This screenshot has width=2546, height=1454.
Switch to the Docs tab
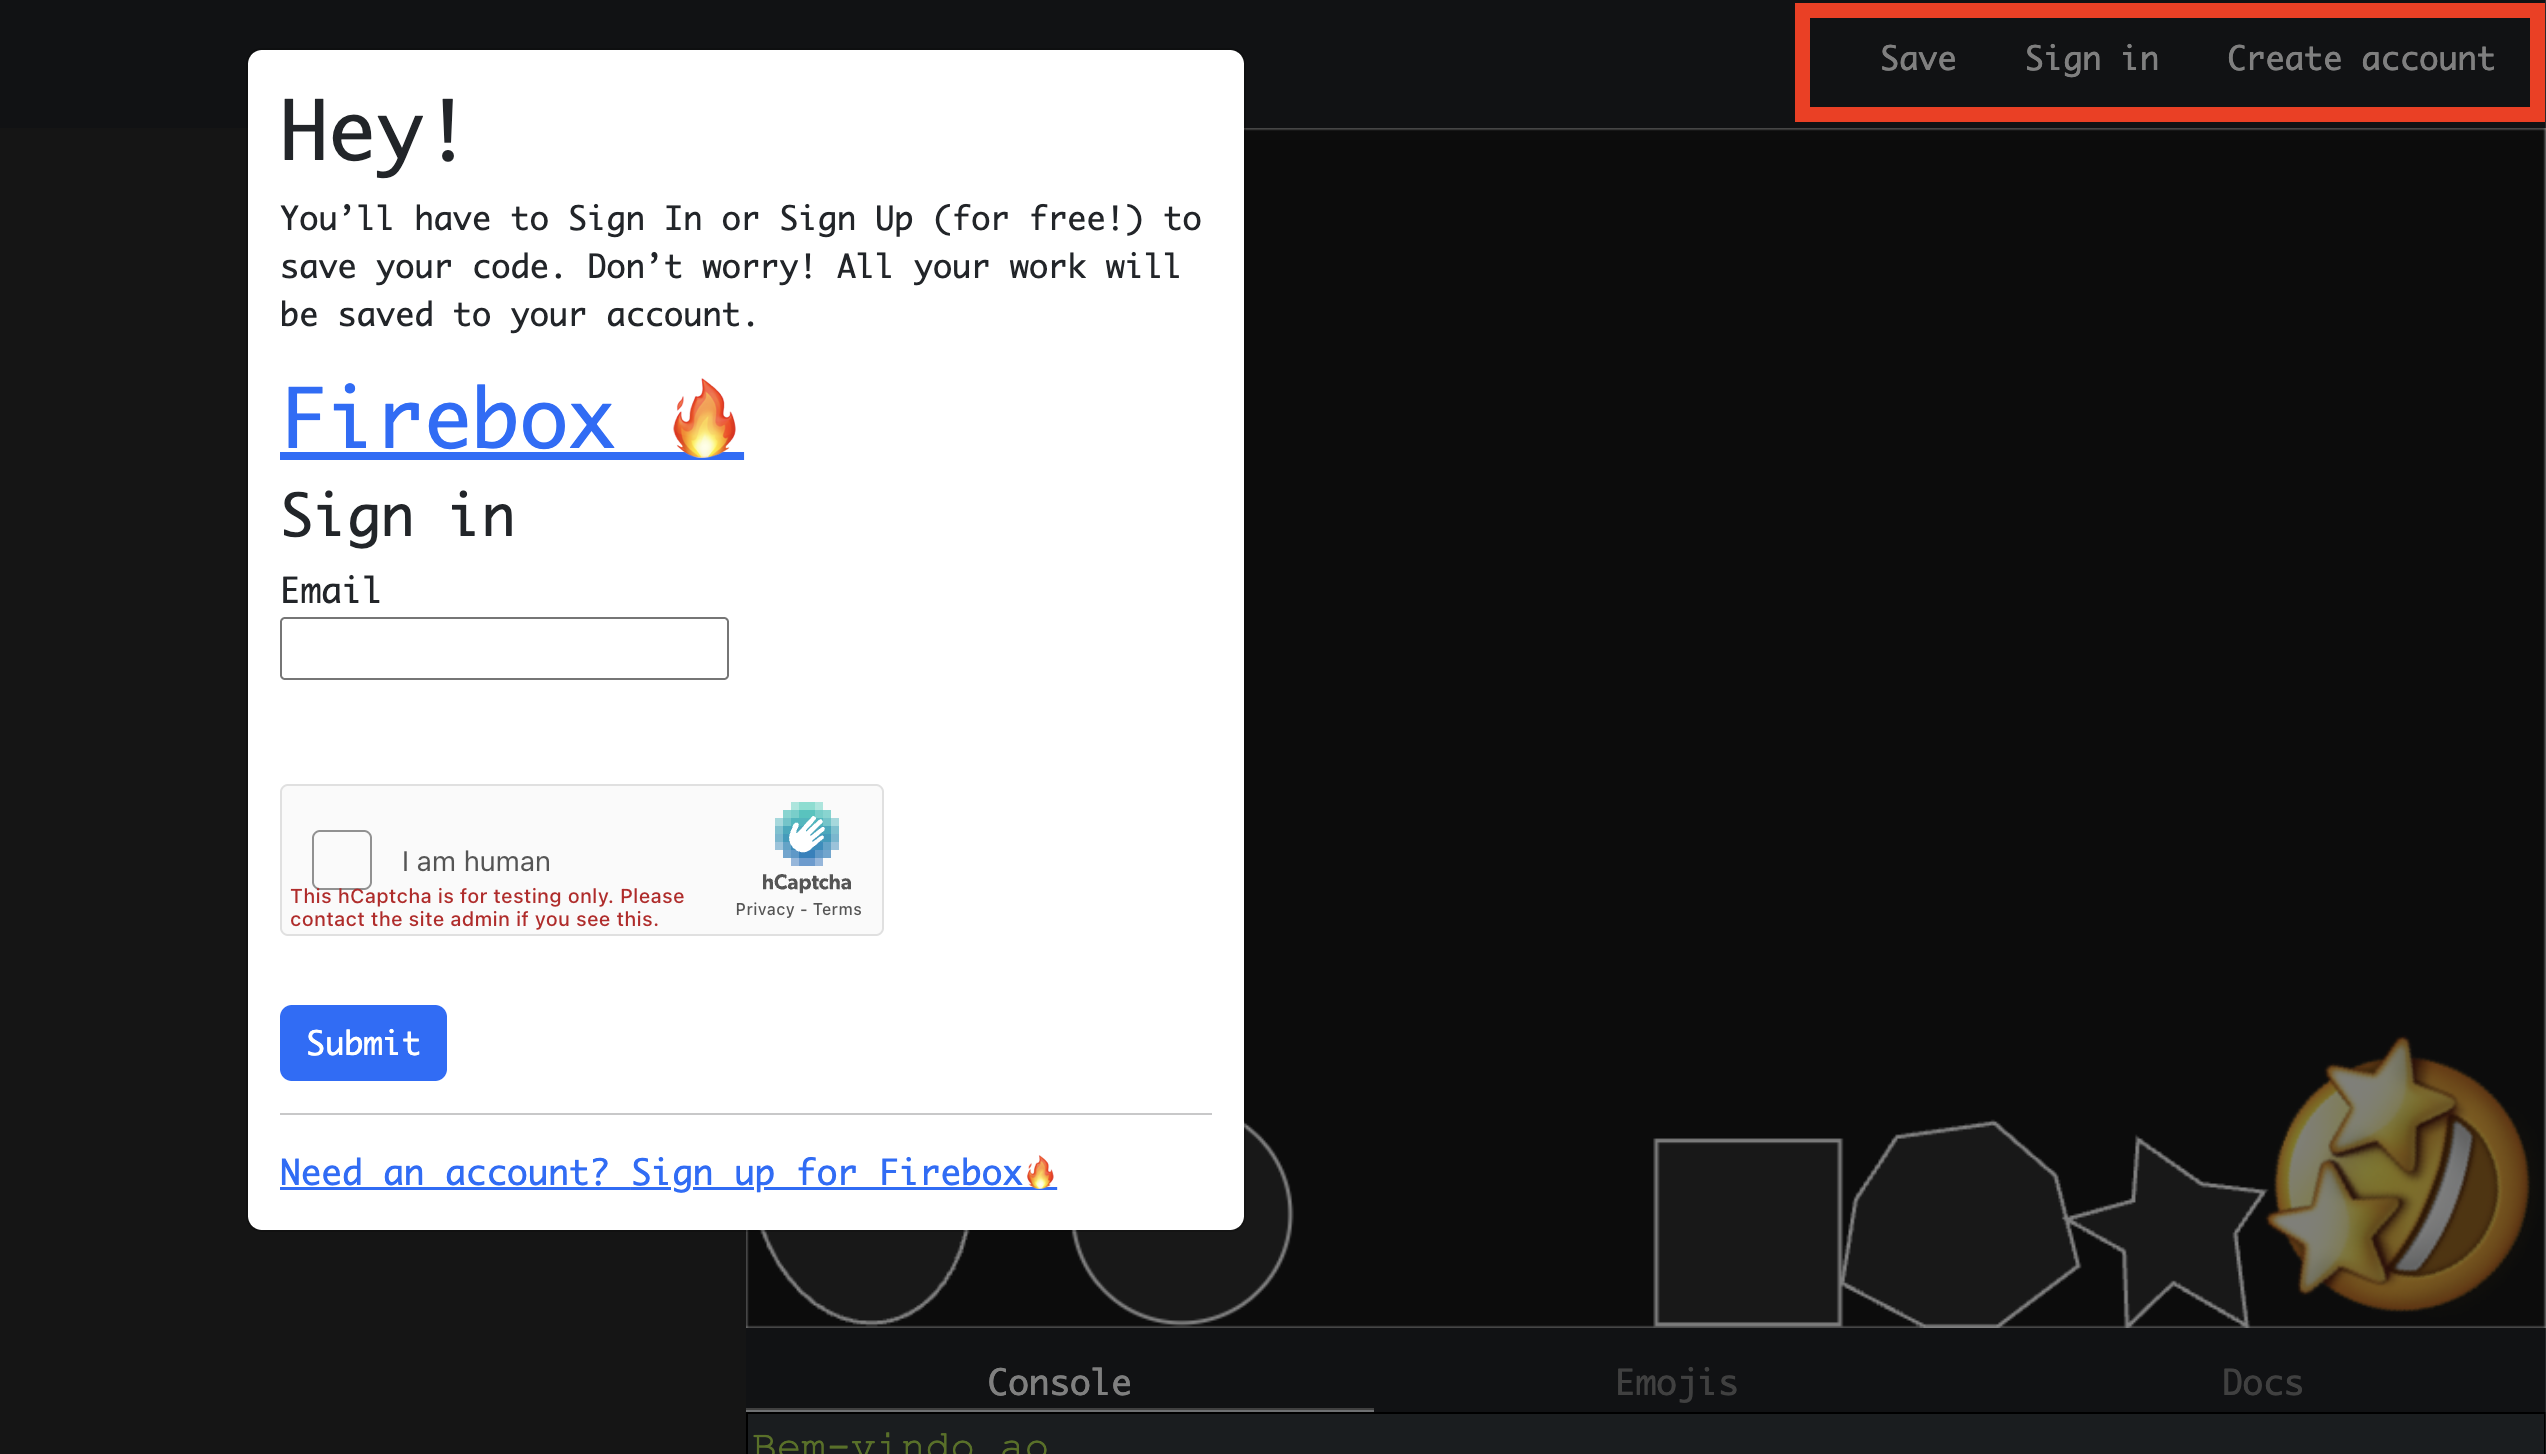(2262, 1382)
